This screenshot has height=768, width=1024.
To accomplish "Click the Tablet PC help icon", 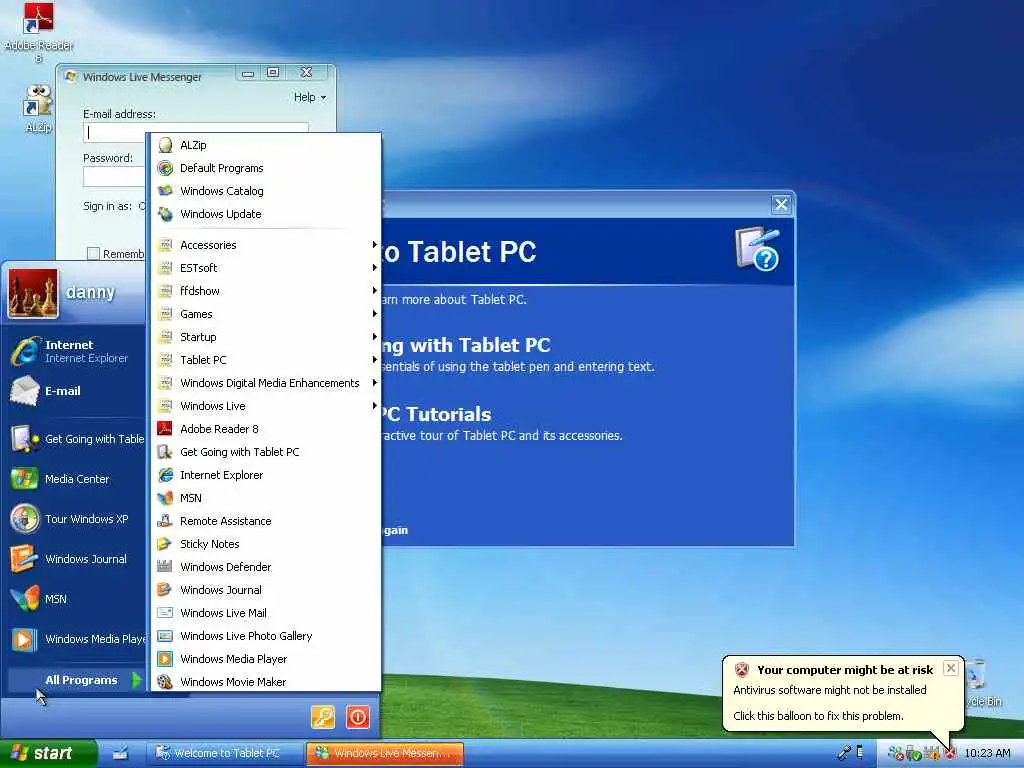I will 758,249.
